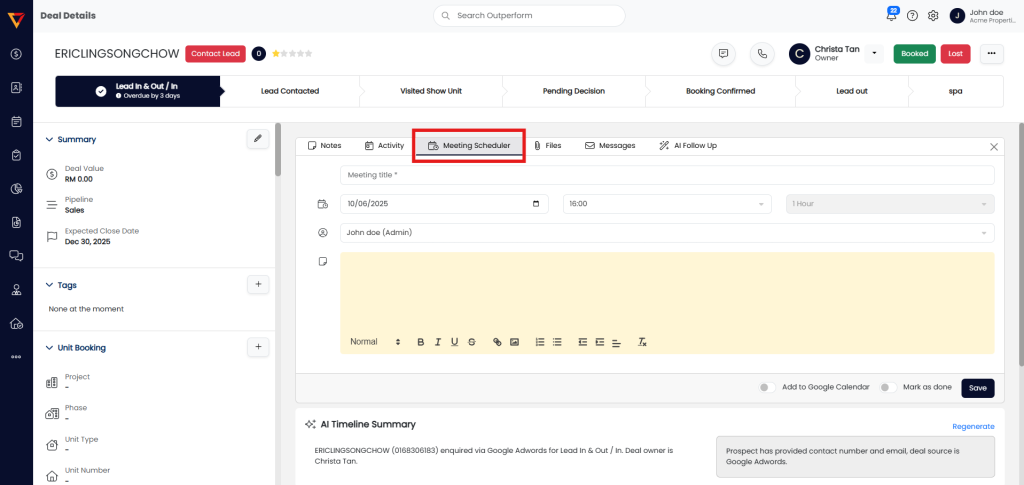Switch to the Notes tab
Viewport: 1024px width, 485px height.
click(x=325, y=146)
